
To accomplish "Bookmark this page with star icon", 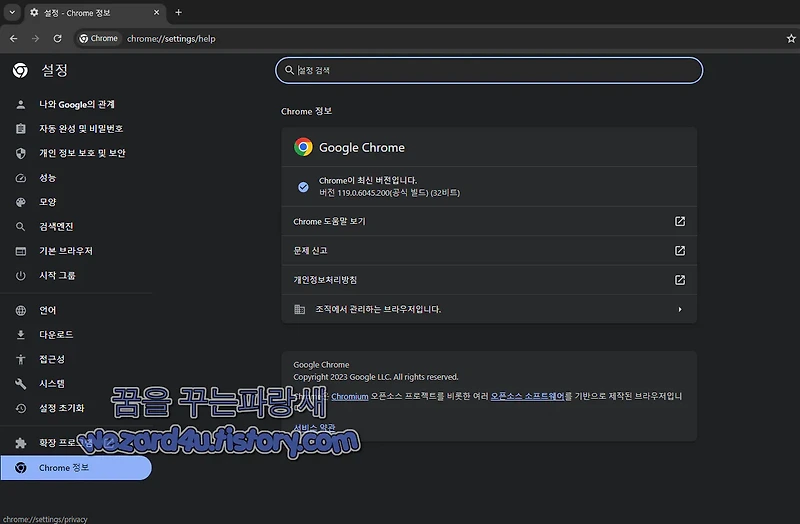I will pos(791,39).
